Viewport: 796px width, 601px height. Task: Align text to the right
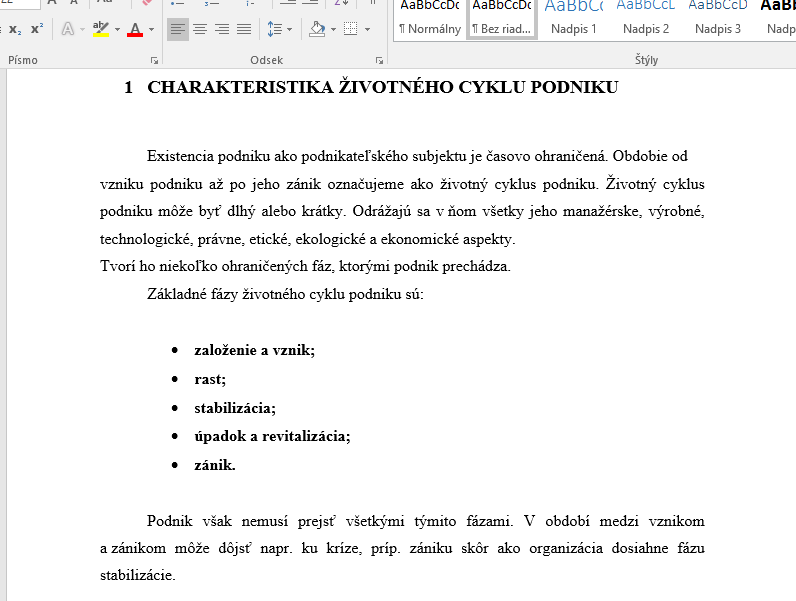click(222, 29)
